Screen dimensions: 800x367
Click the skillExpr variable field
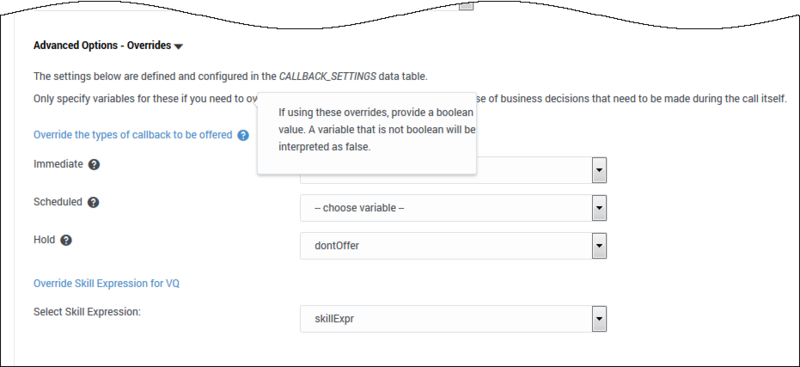pyautogui.click(x=446, y=319)
